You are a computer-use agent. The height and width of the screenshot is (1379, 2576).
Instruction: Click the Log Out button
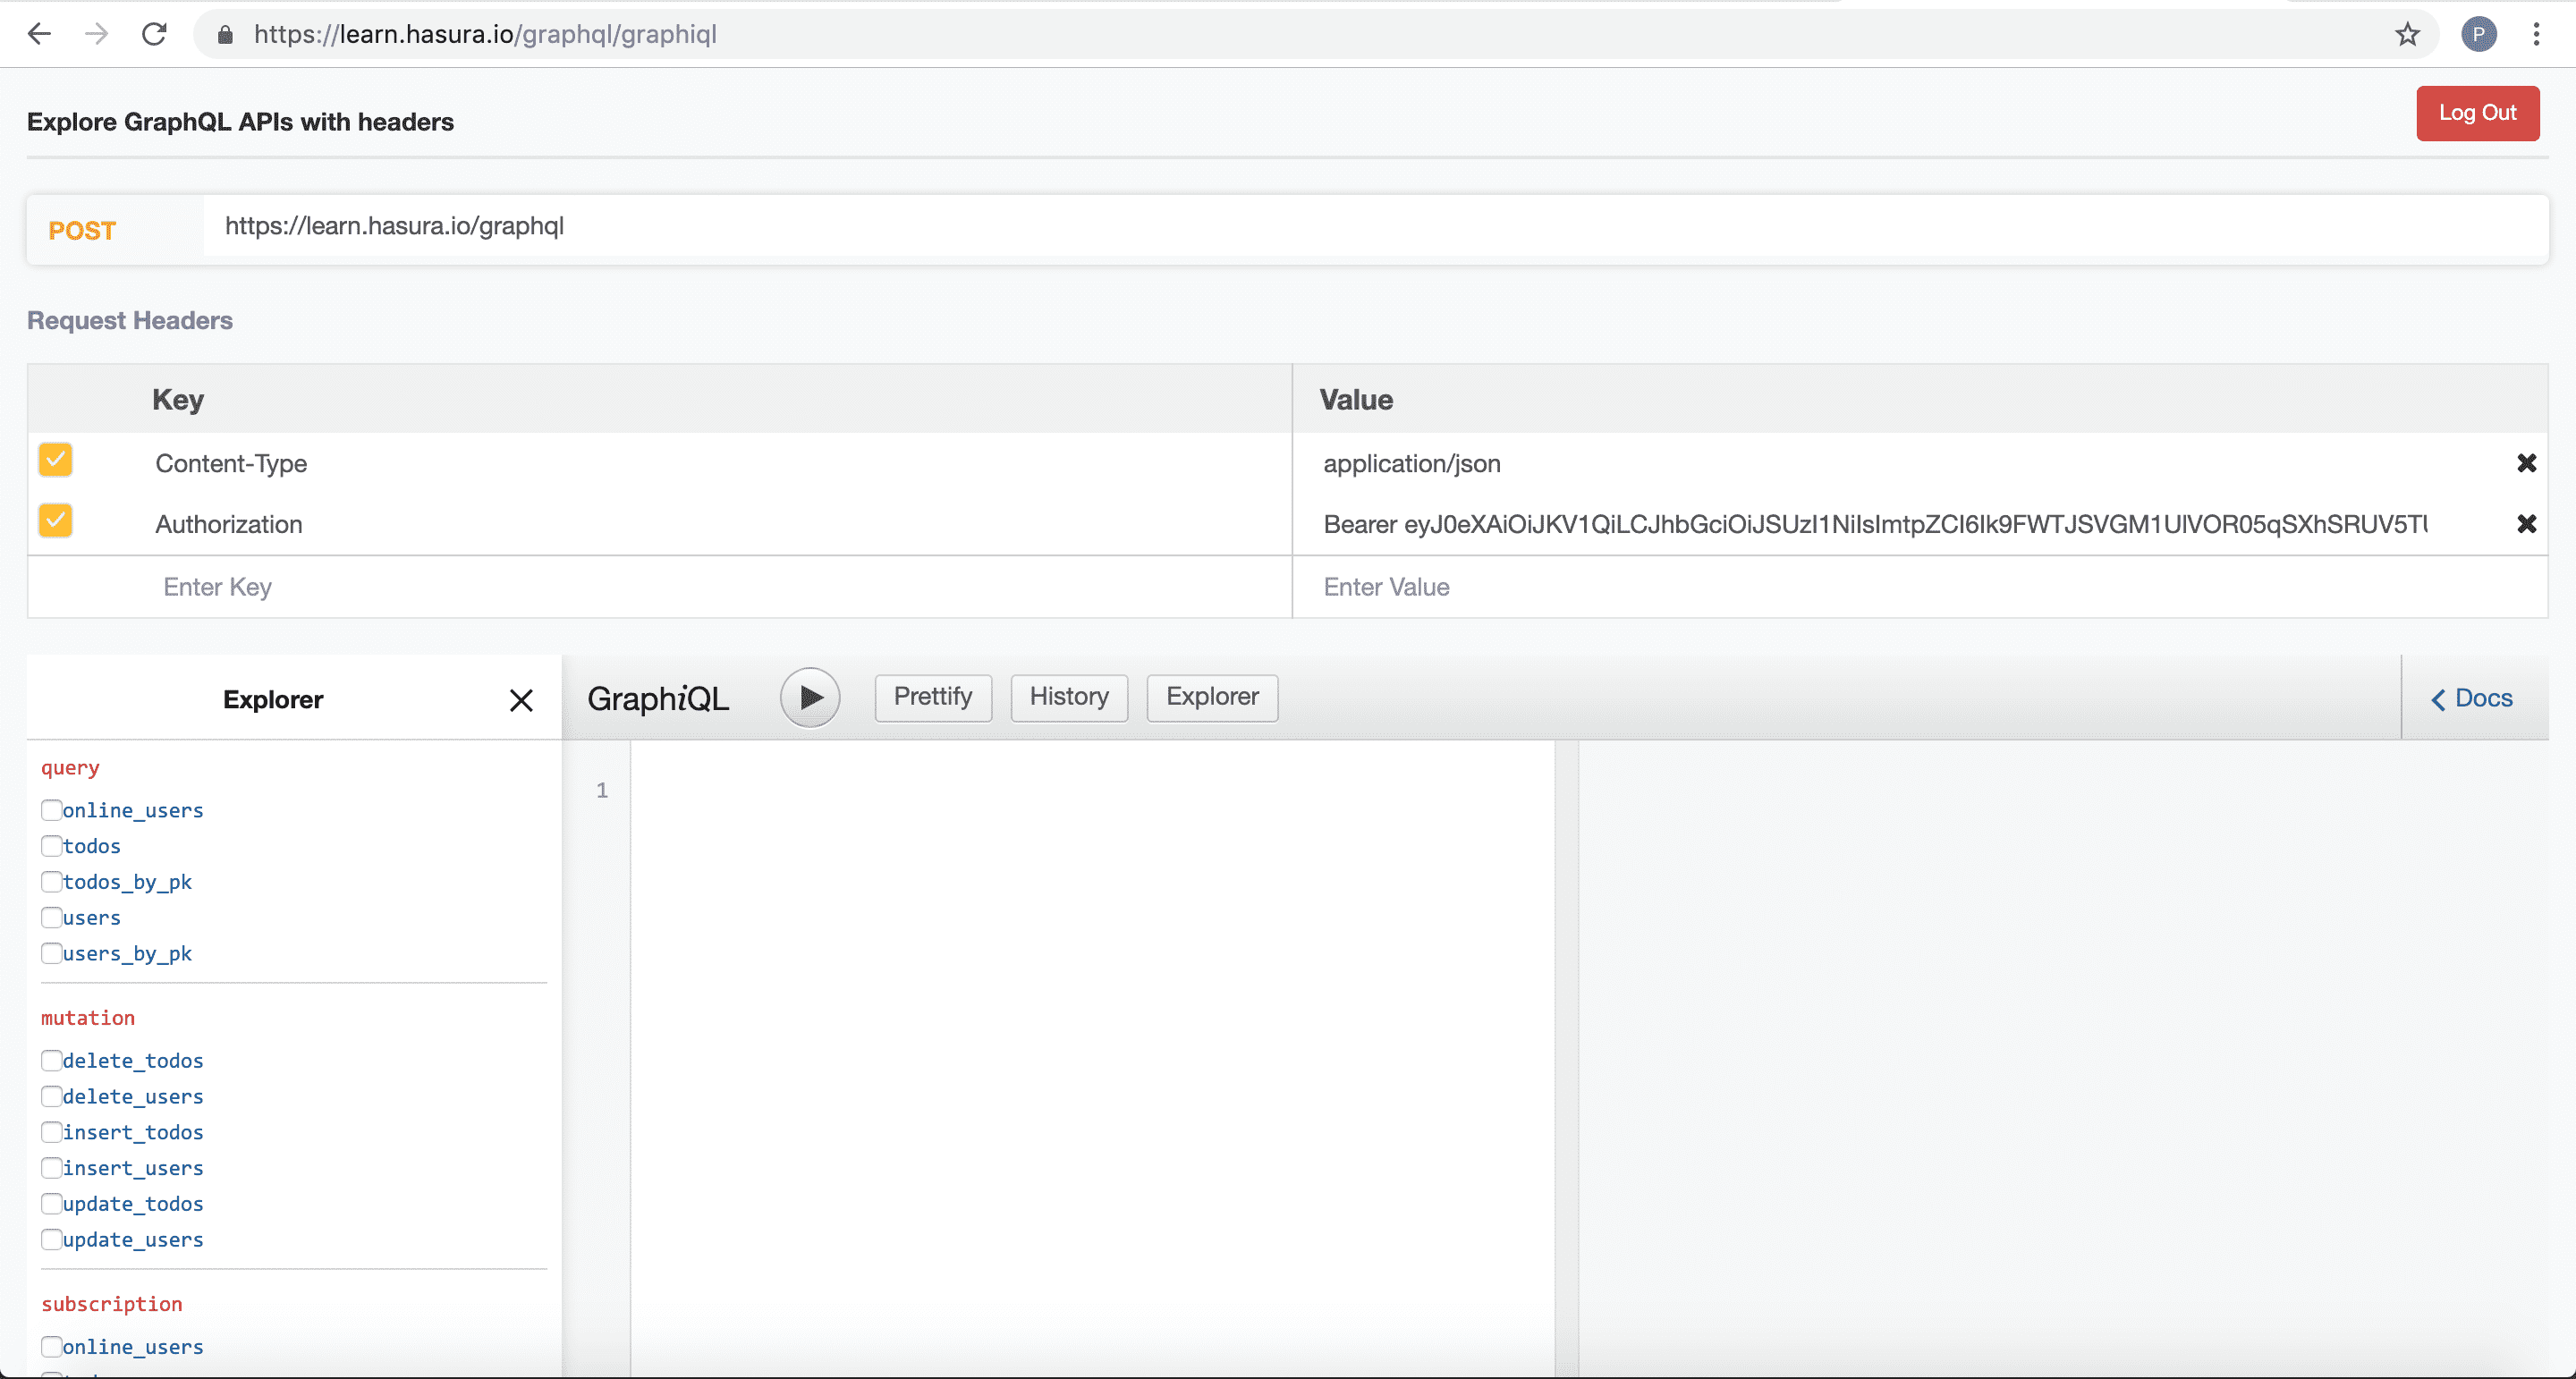pos(2478,113)
